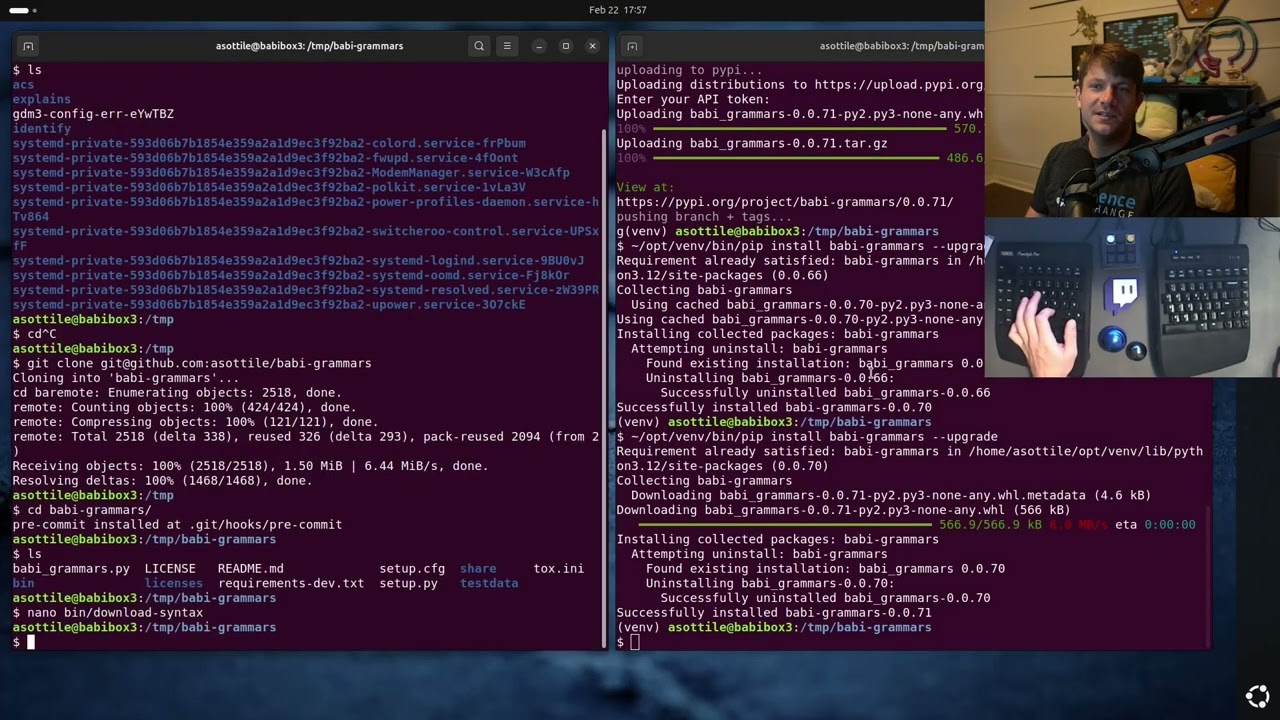
Task: Click 'Successfully uninstalled babi_grammars-0.0.66' line
Action: [x=825, y=393]
